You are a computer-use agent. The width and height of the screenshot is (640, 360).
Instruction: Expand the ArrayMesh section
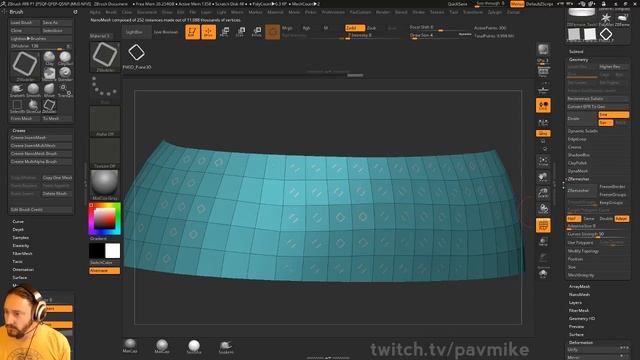[x=579, y=287]
